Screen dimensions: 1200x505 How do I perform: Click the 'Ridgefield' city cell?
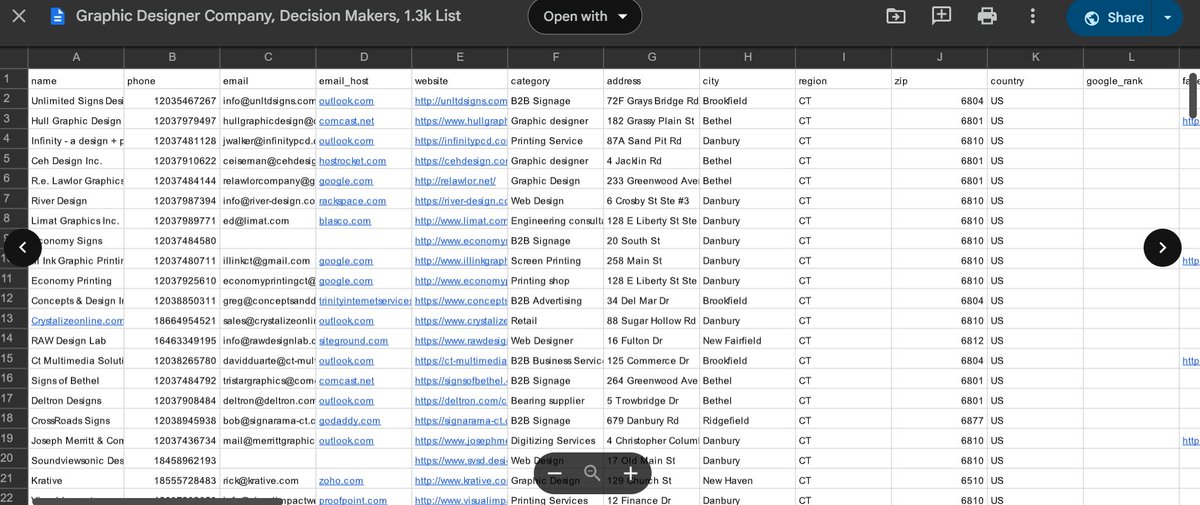coord(747,421)
